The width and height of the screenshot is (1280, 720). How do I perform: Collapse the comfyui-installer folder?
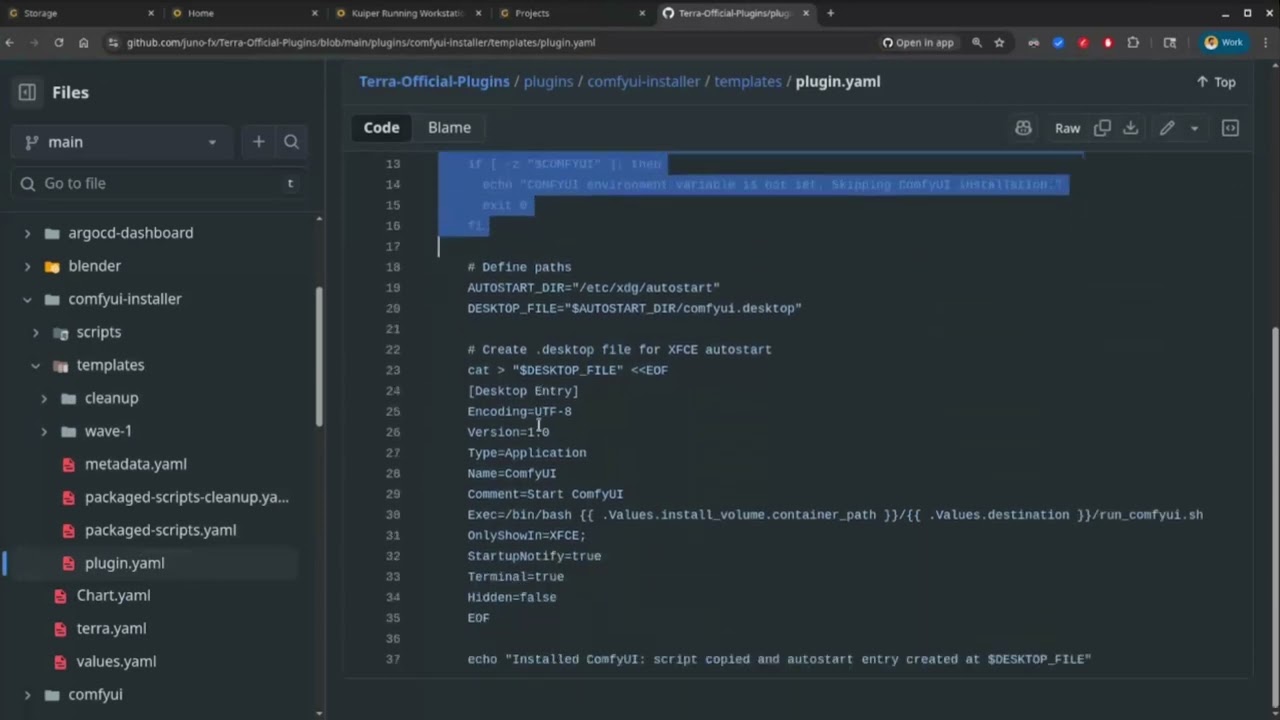click(27, 299)
